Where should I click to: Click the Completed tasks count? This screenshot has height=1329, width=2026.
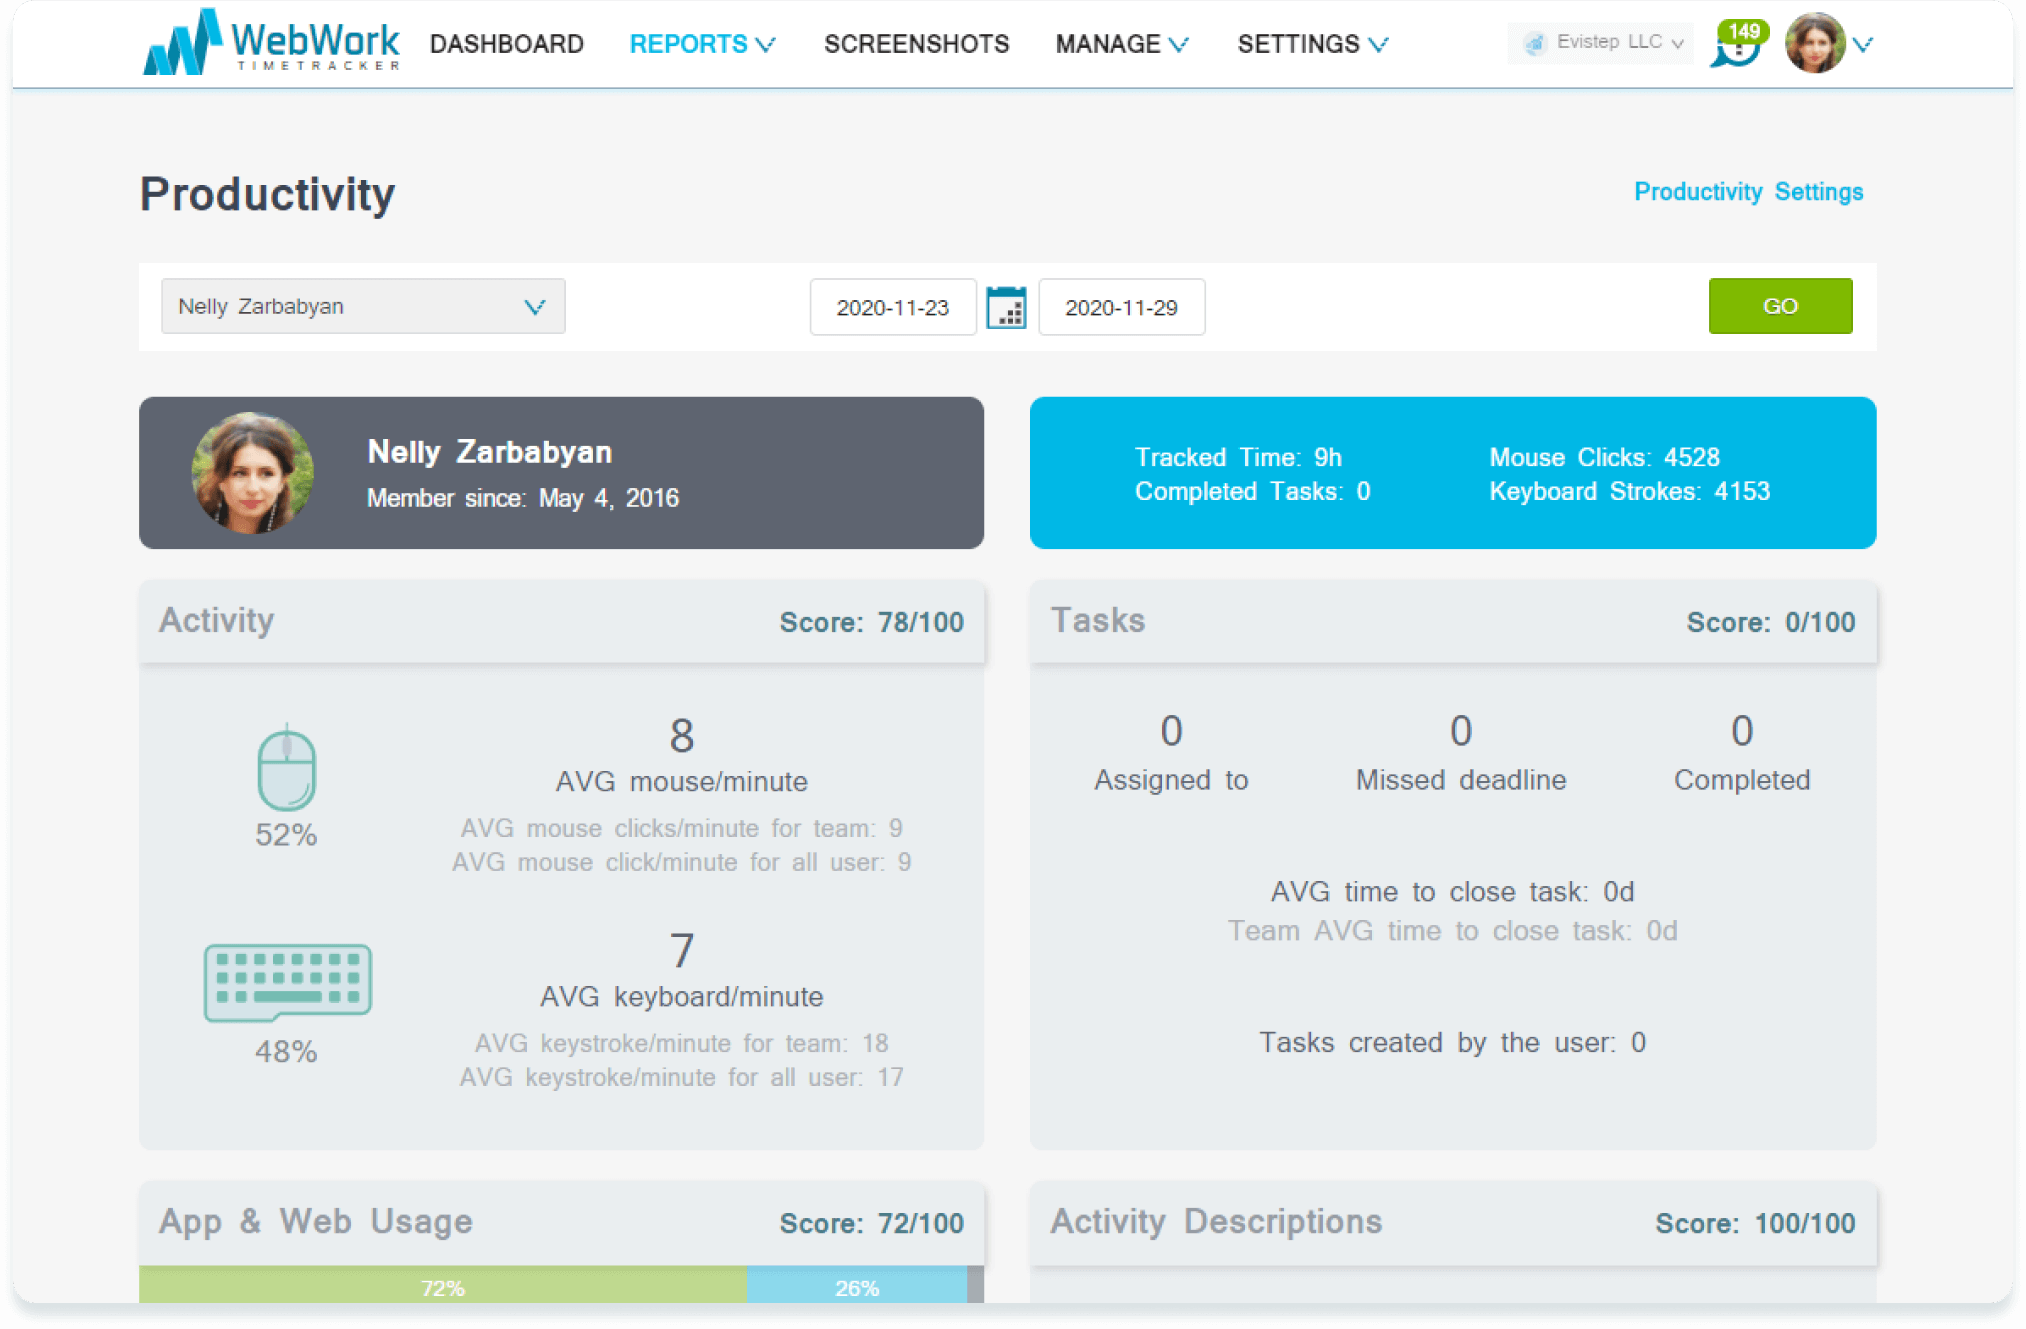(1741, 731)
